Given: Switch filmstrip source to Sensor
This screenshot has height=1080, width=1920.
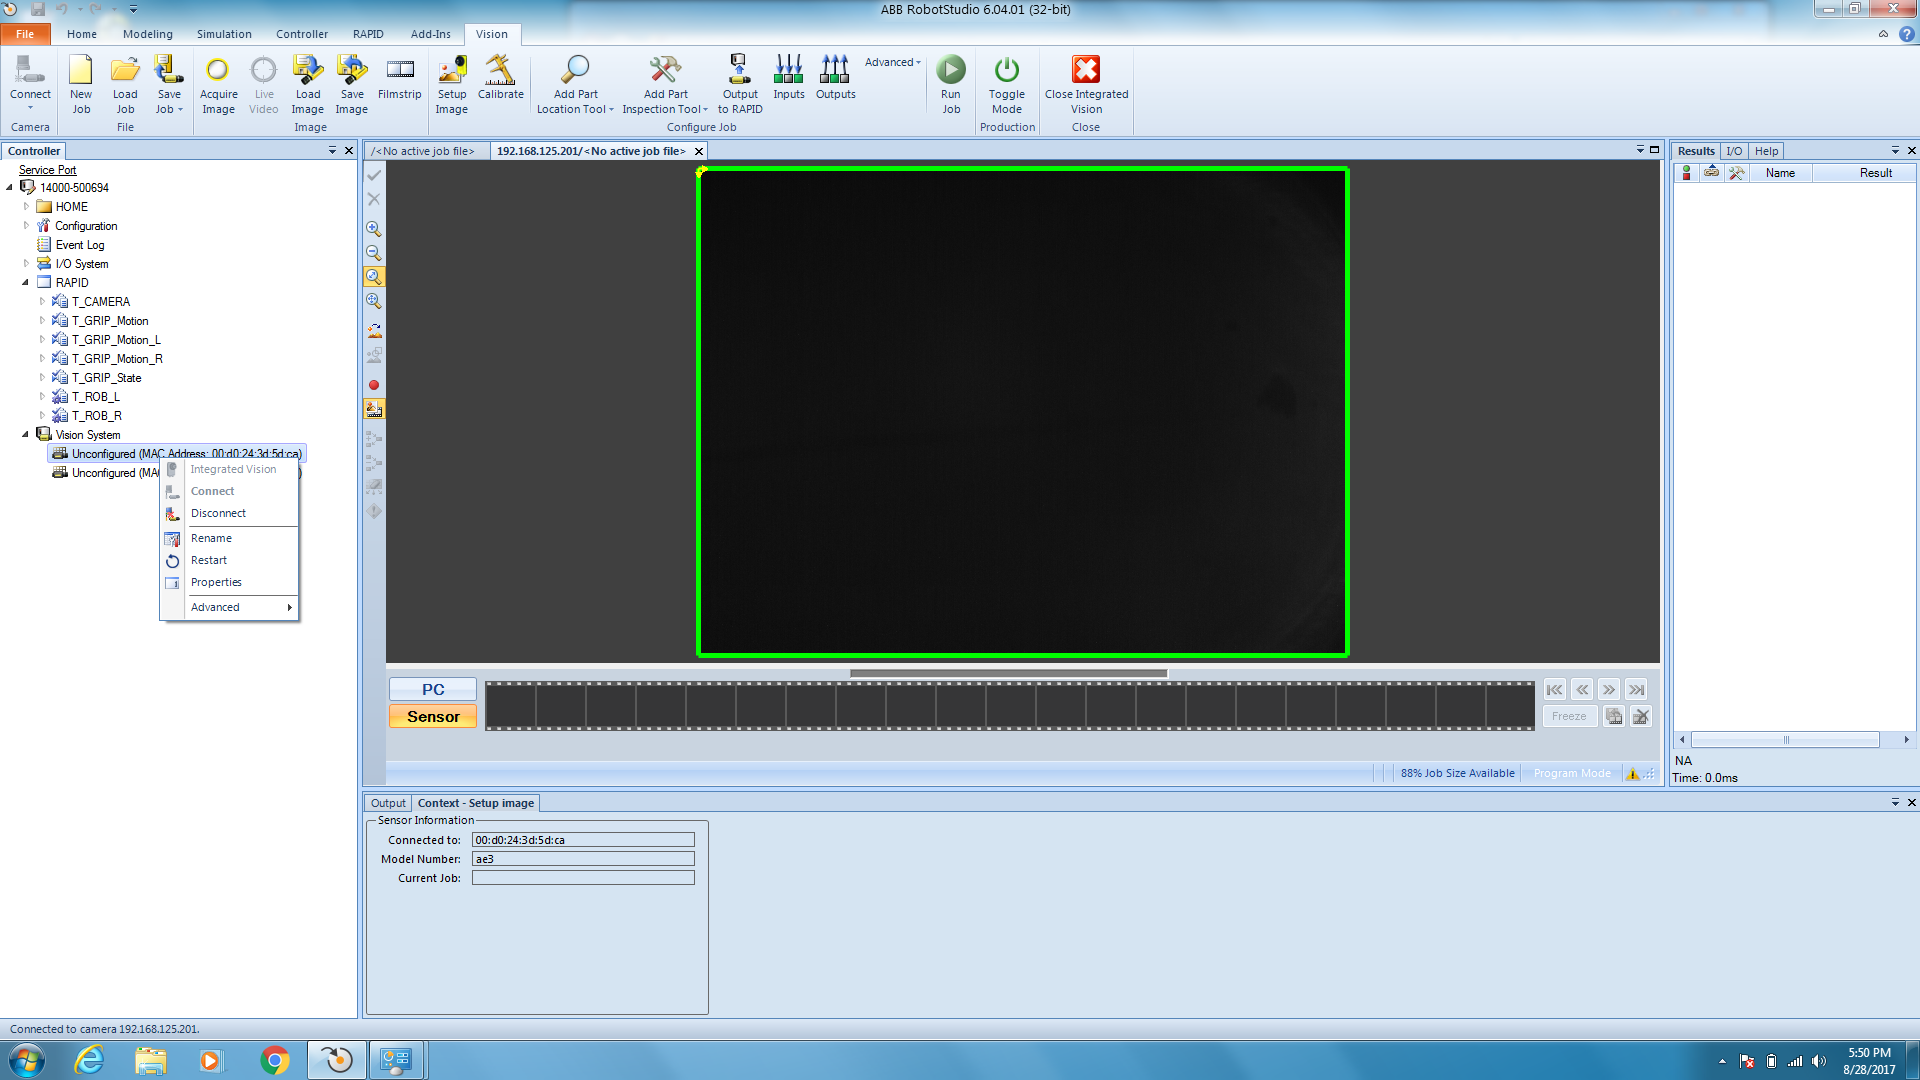Looking at the screenshot, I should 433,717.
